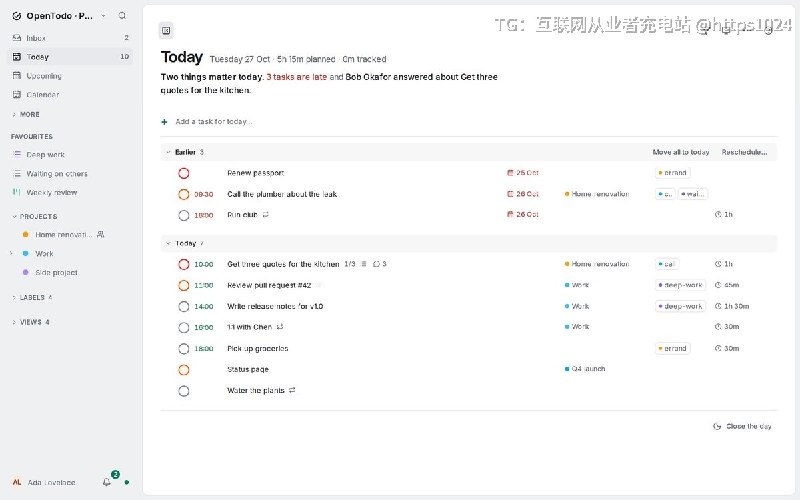Expand the Work project chevron

(x=11, y=253)
